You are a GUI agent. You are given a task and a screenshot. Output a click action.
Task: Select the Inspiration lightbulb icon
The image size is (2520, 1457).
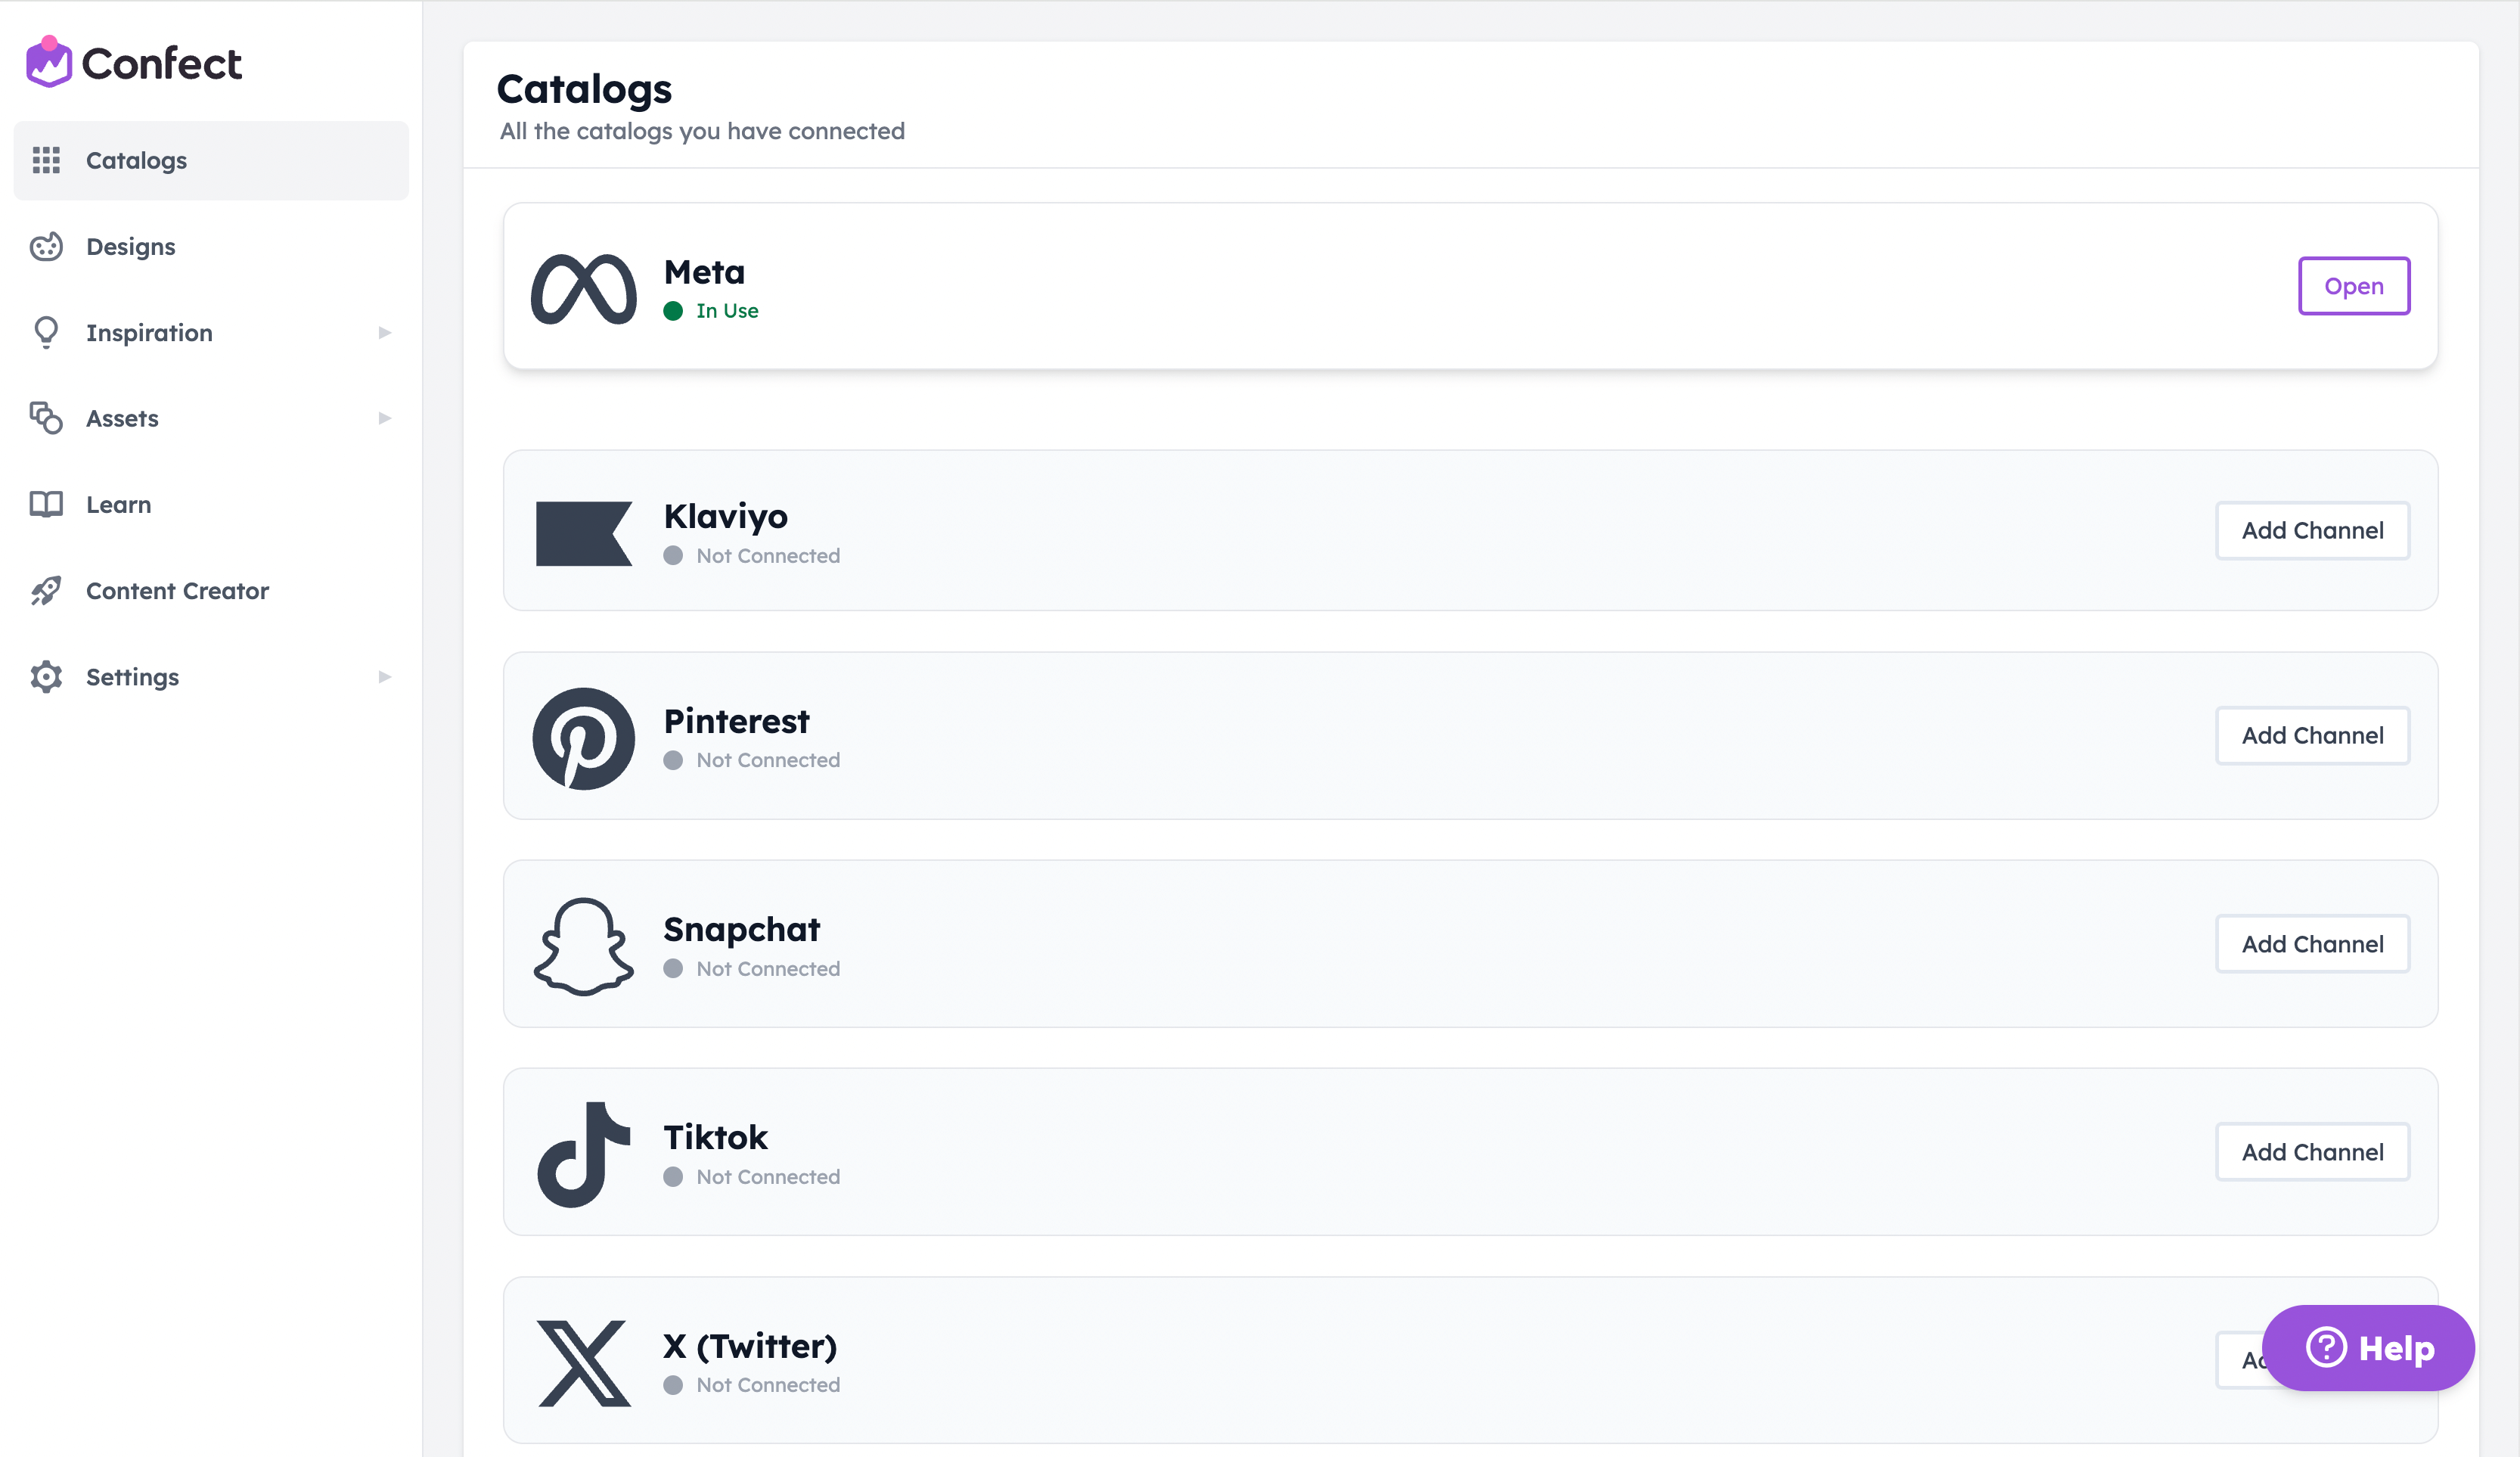(46, 332)
